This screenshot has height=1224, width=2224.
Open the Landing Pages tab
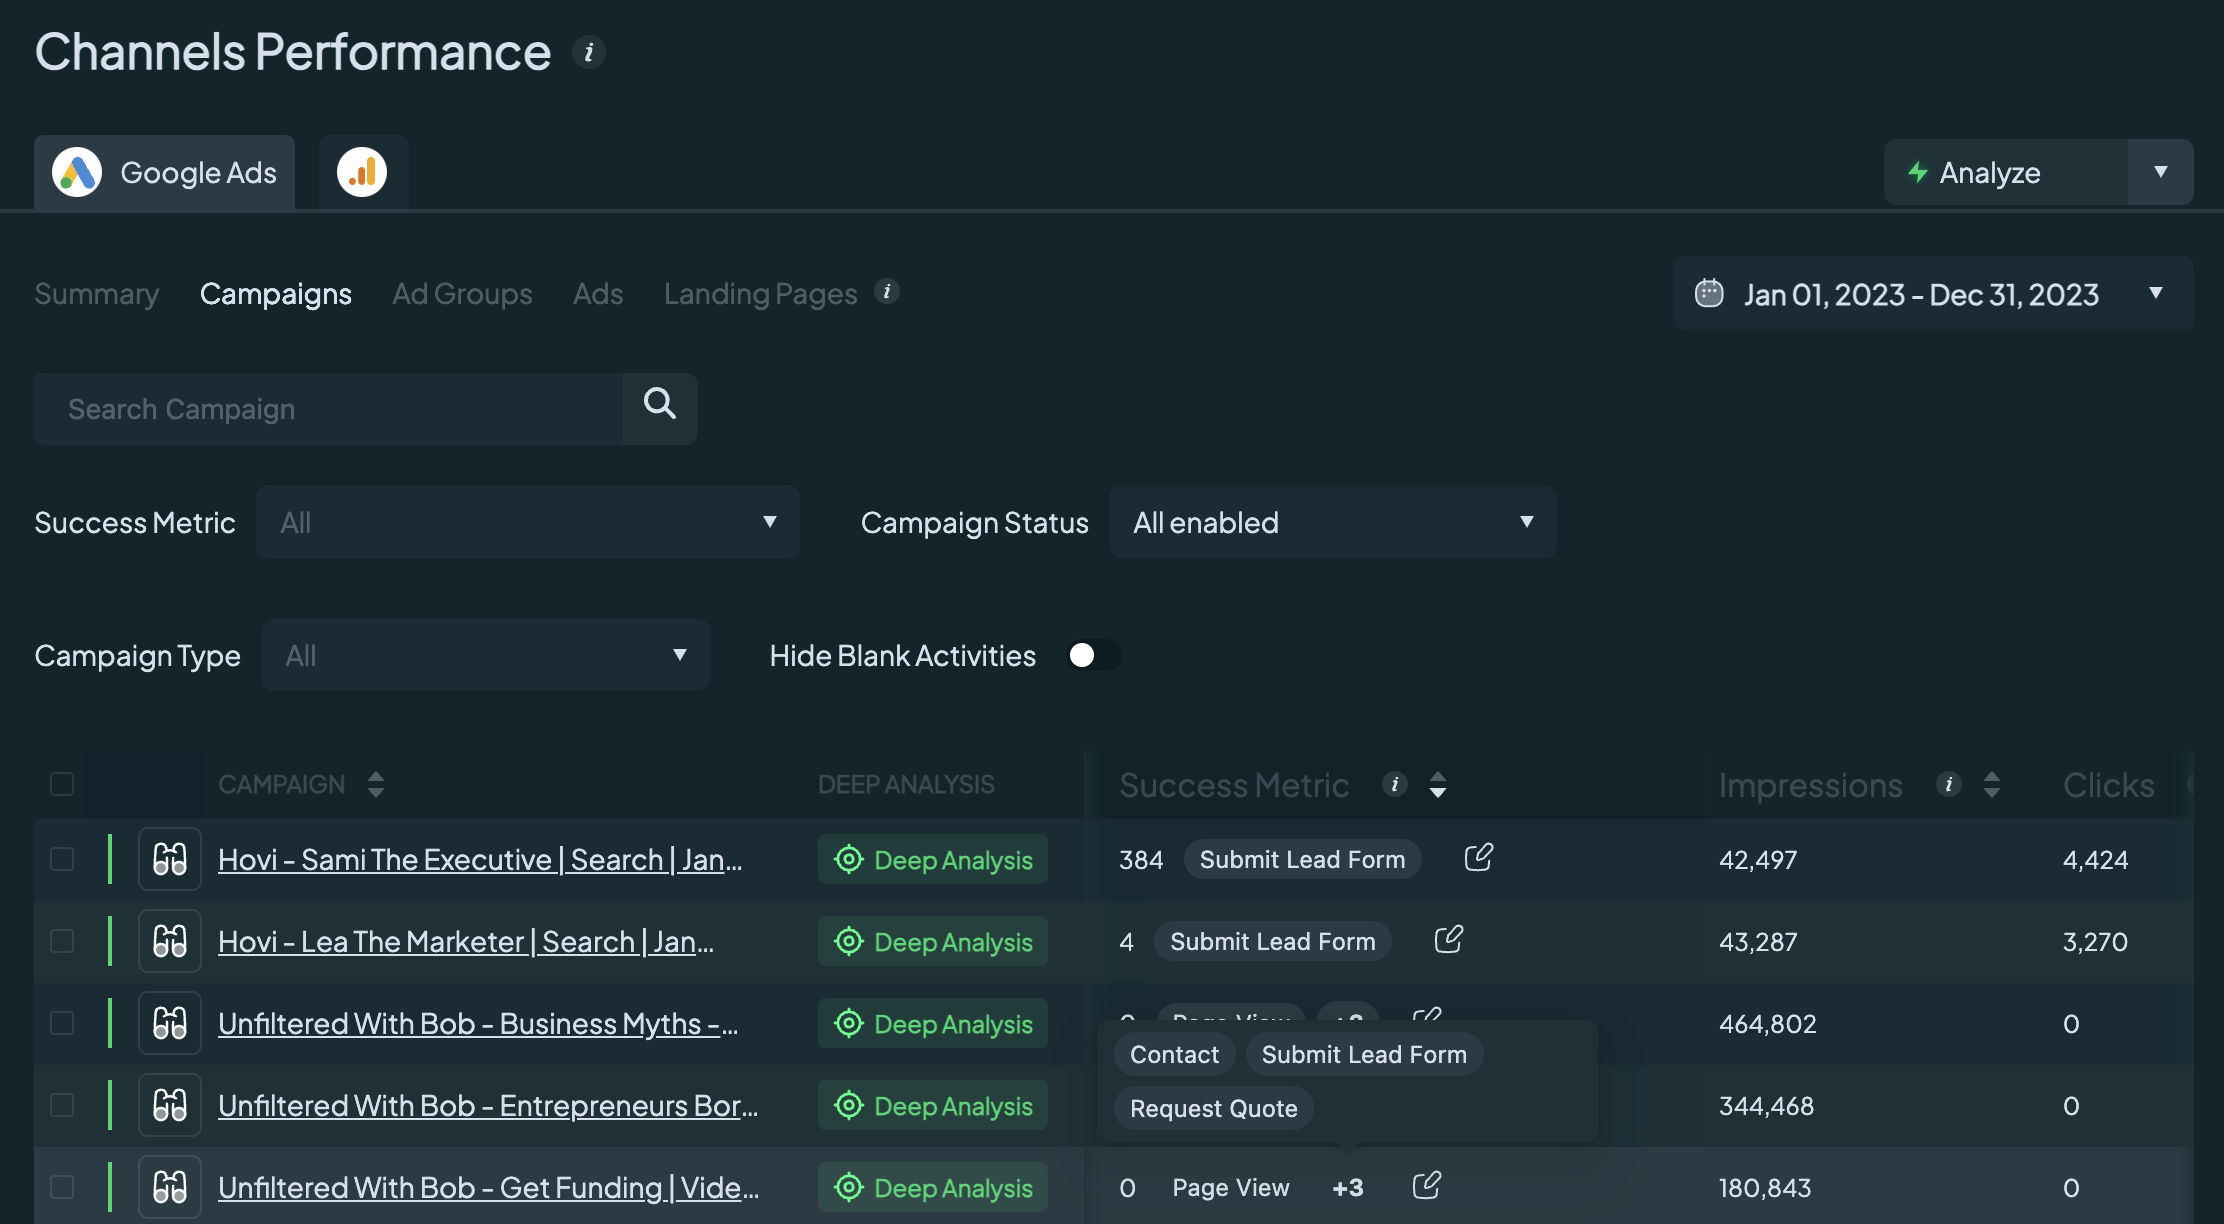pyautogui.click(x=760, y=293)
